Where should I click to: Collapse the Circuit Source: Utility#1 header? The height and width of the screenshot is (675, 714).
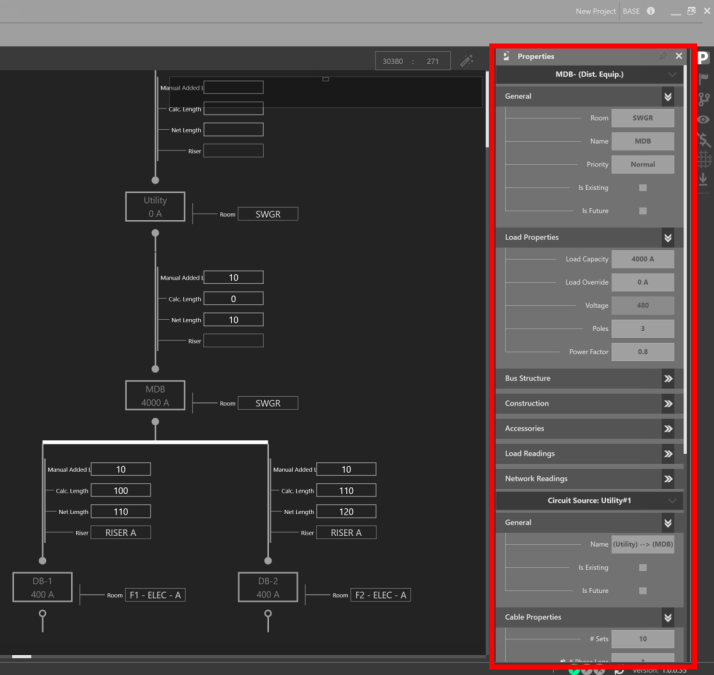(672, 501)
